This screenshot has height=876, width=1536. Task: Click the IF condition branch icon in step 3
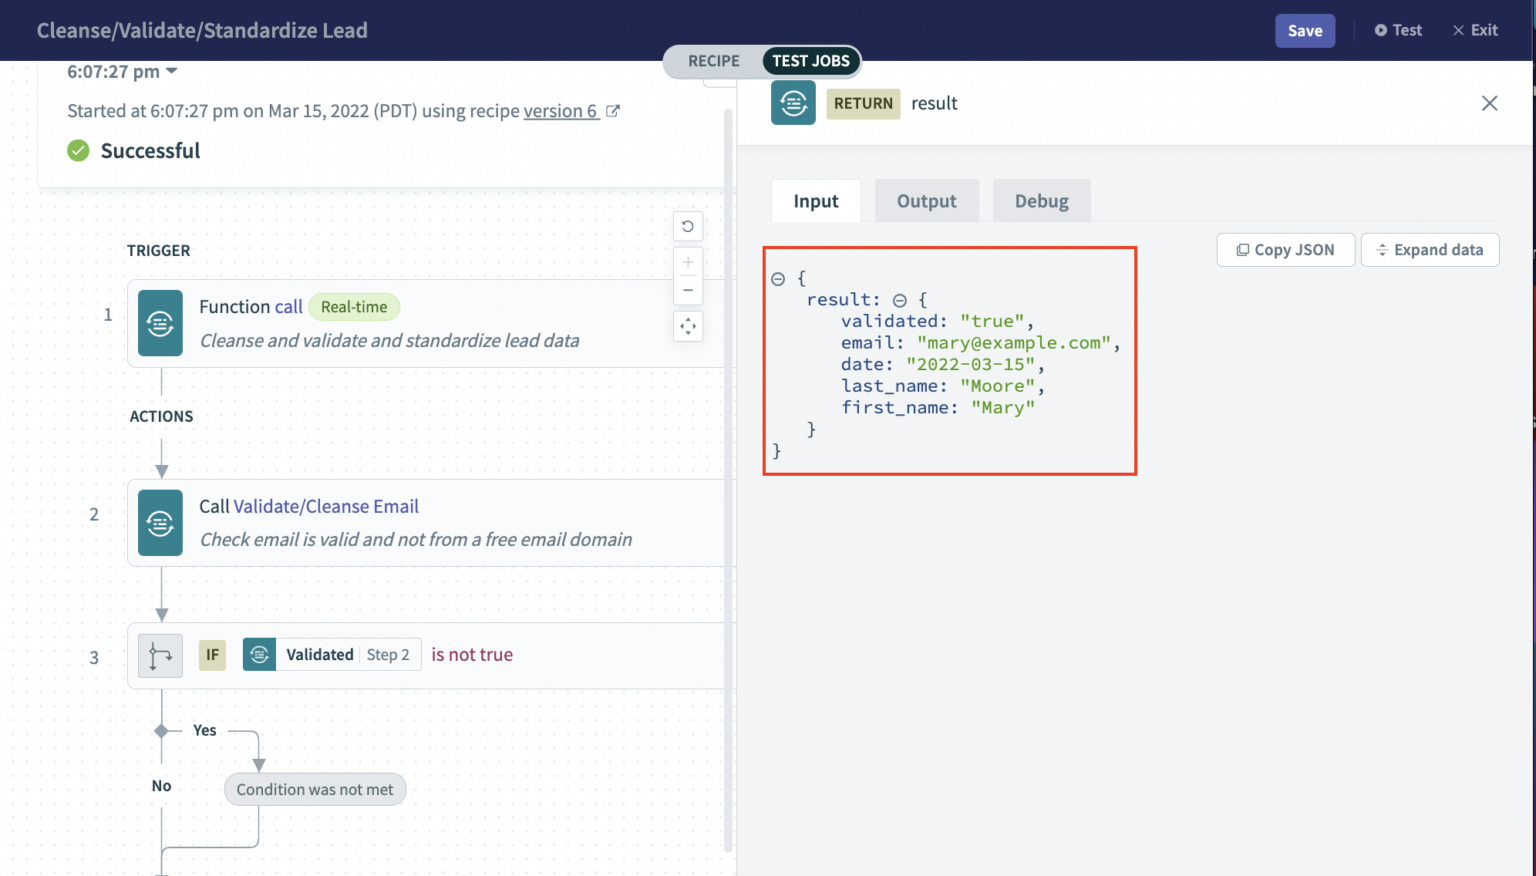pos(160,655)
